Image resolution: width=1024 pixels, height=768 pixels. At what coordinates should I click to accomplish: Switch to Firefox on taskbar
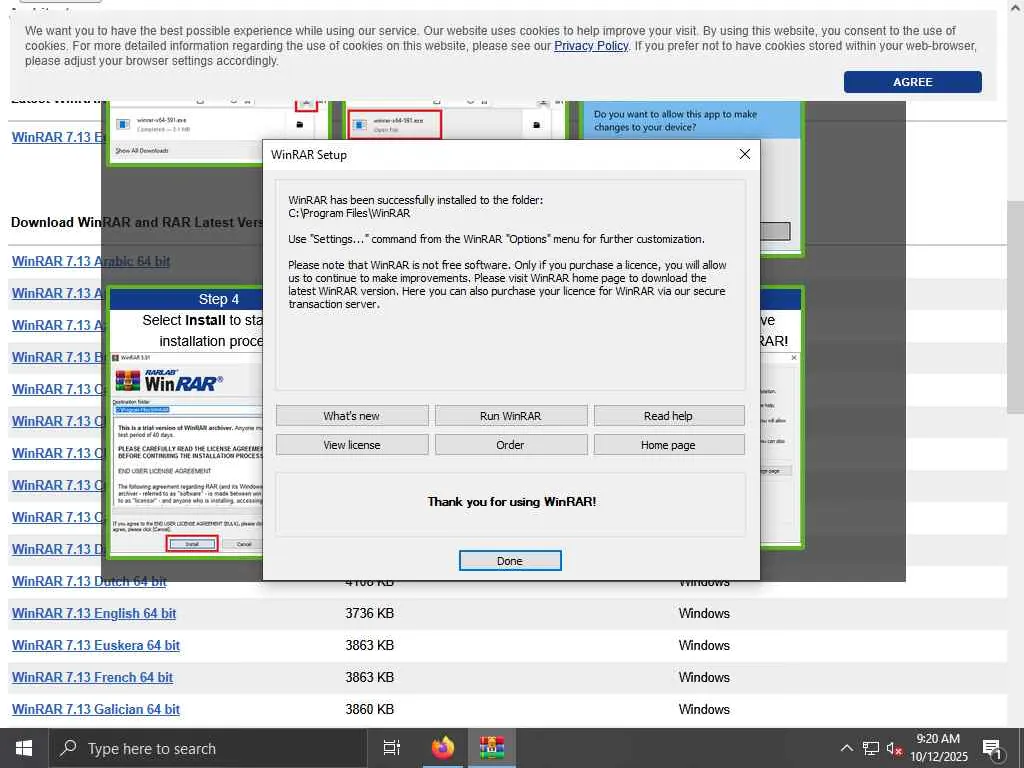(x=443, y=748)
